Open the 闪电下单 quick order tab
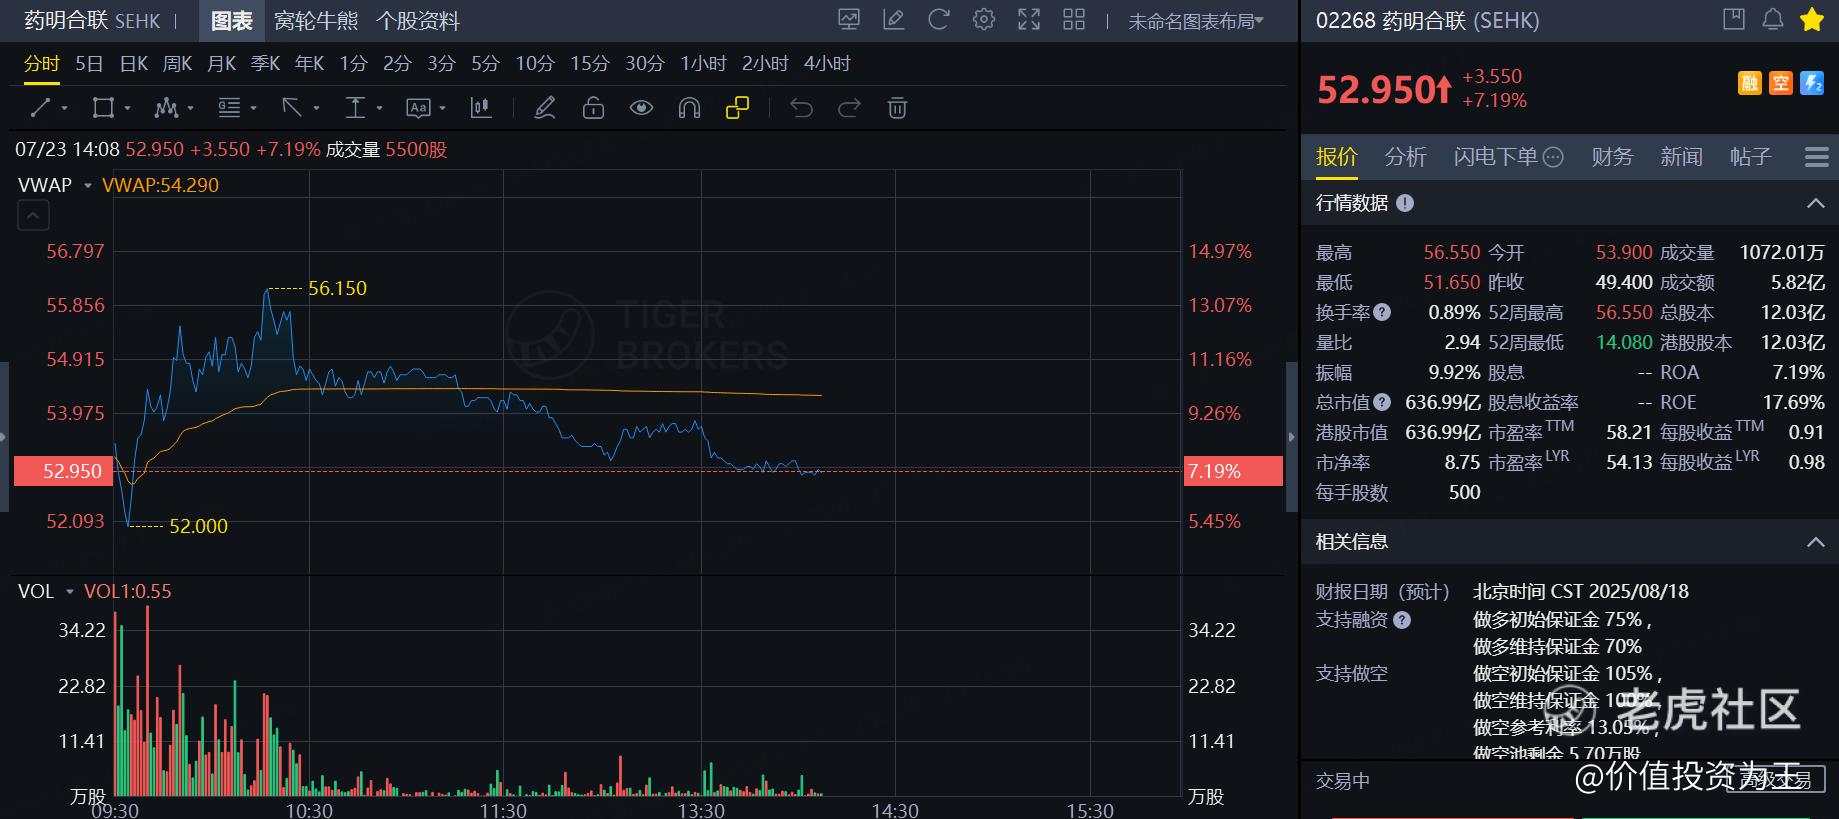The width and height of the screenshot is (1839, 819). 1495,157
